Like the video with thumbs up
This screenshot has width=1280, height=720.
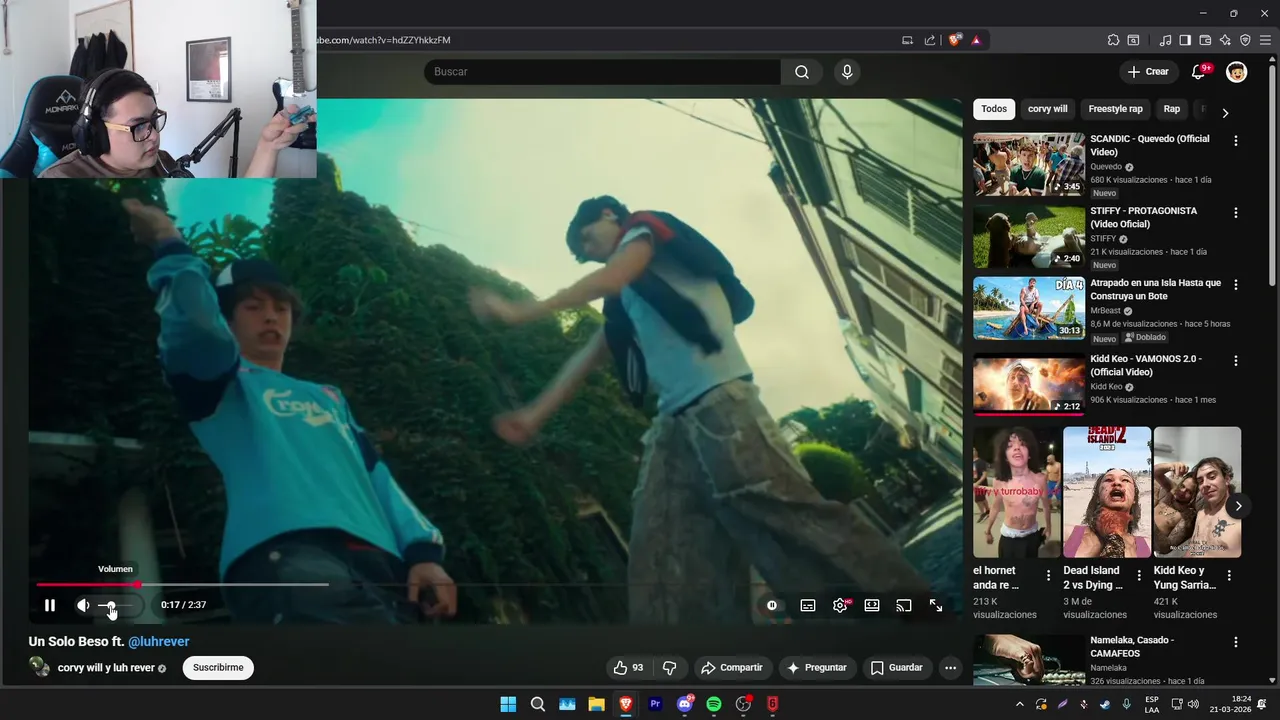pyautogui.click(x=628, y=668)
